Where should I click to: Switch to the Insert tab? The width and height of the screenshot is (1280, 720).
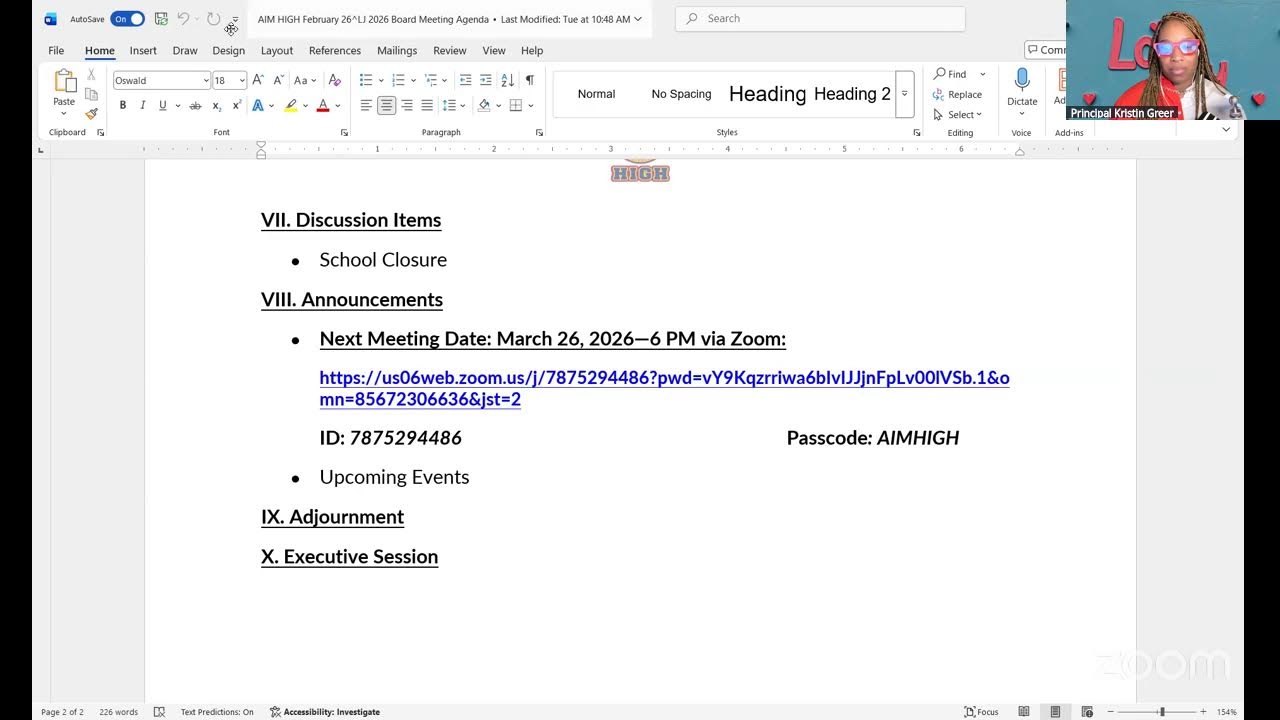point(143,50)
